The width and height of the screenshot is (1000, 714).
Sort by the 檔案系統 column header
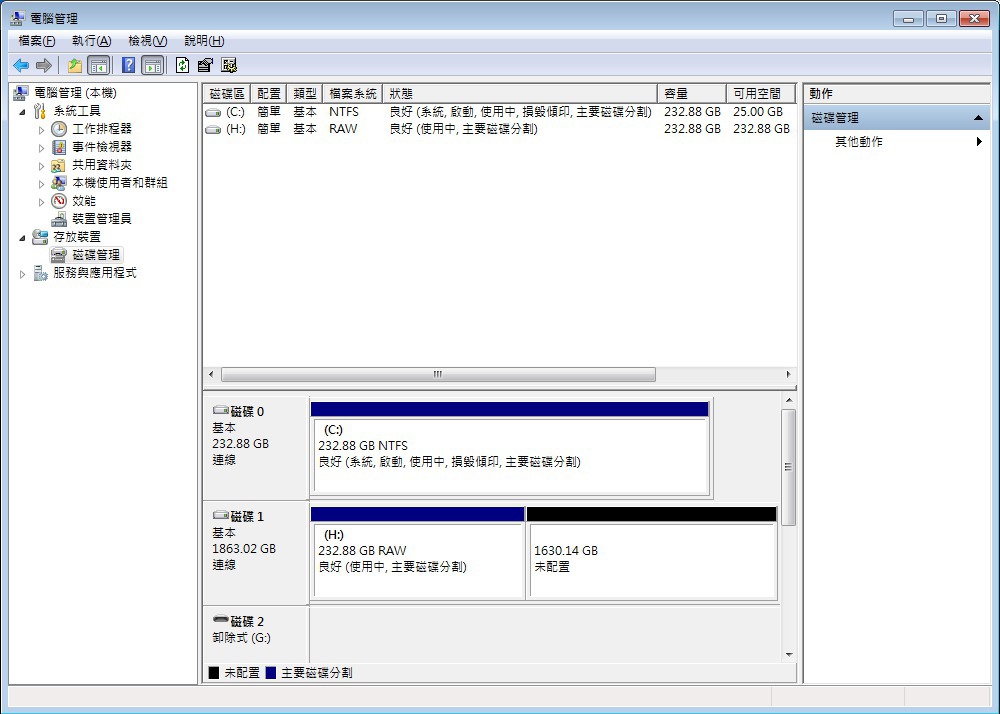click(x=353, y=94)
